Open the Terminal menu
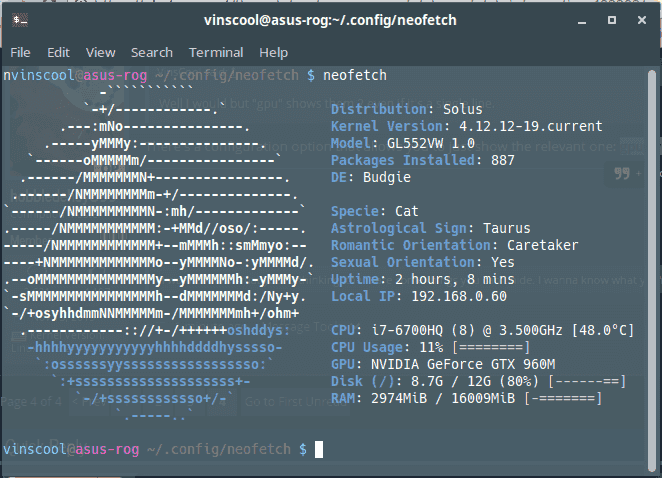This screenshot has width=662, height=478. coord(216,52)
